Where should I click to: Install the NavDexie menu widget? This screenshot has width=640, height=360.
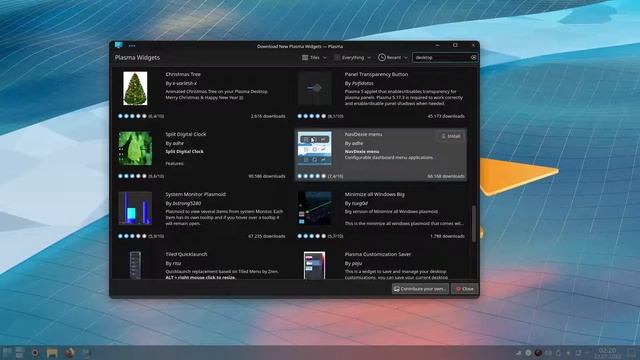coord(451,136)
